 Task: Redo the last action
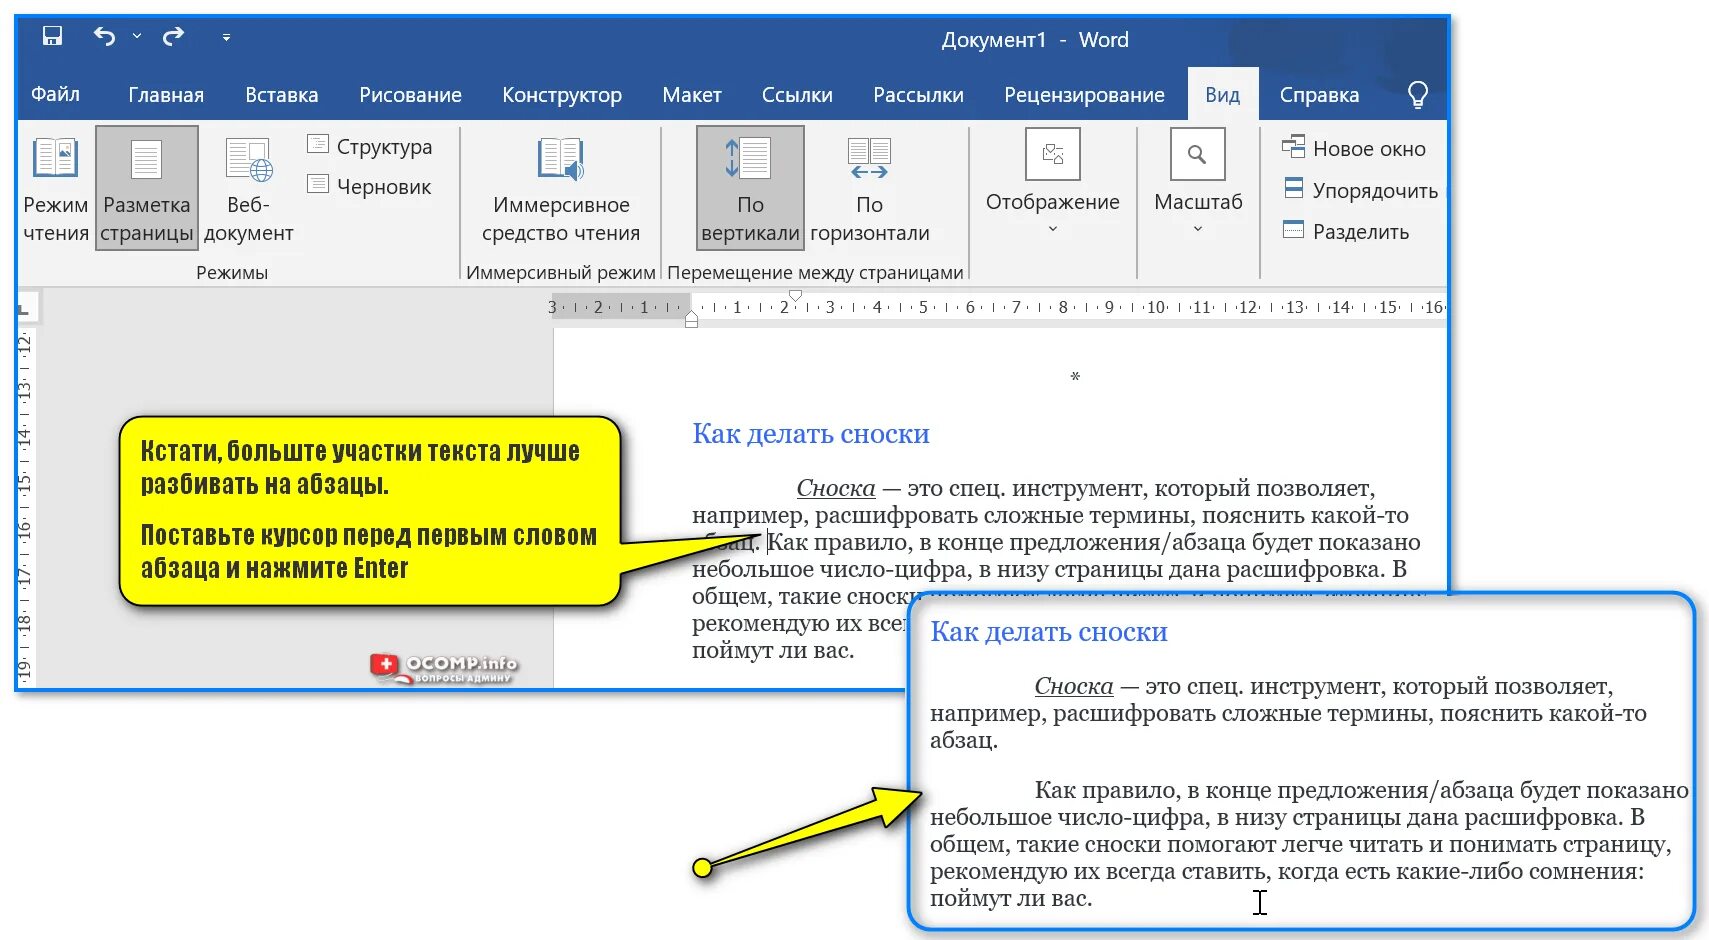(x=174, y=37)
